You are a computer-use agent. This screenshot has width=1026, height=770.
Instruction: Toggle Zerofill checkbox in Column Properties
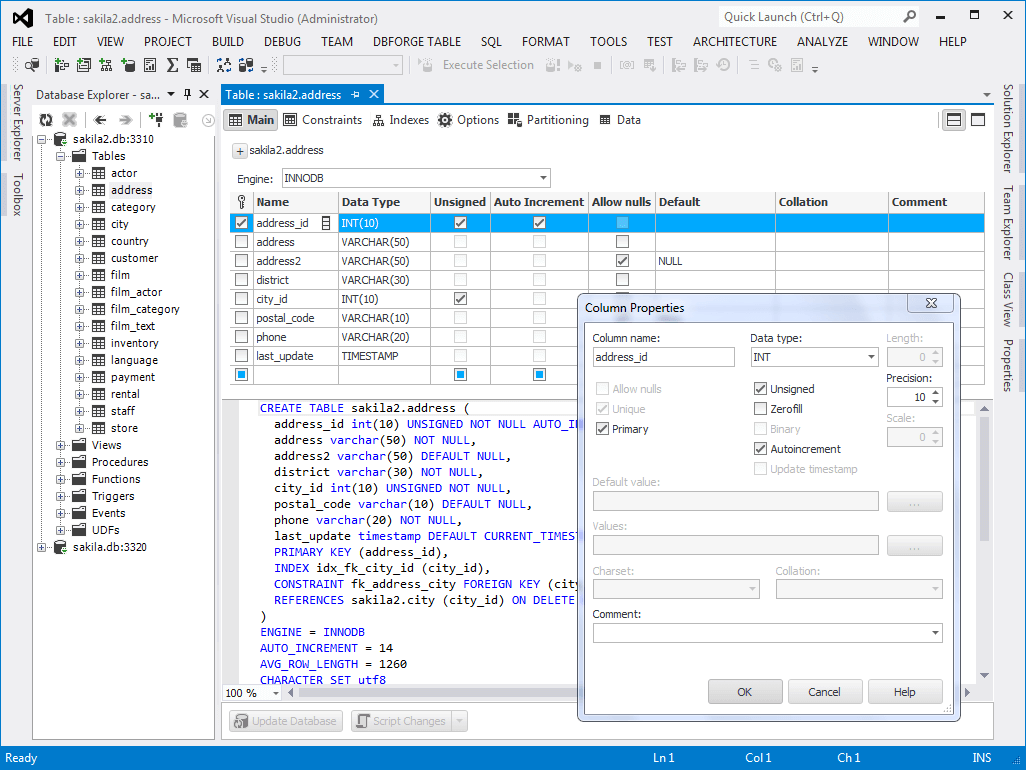tap(760, 409)
